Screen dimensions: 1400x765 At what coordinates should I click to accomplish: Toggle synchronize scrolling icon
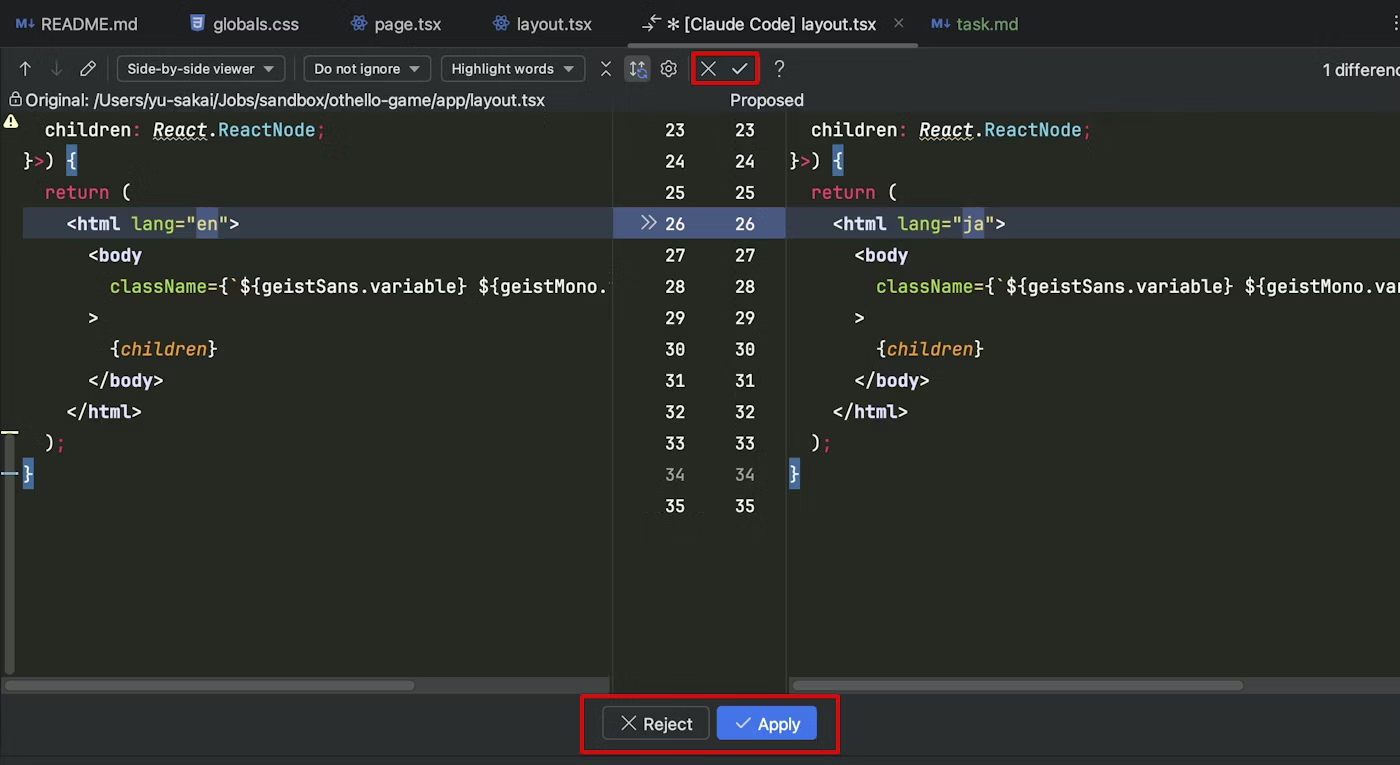coord(637,69)
